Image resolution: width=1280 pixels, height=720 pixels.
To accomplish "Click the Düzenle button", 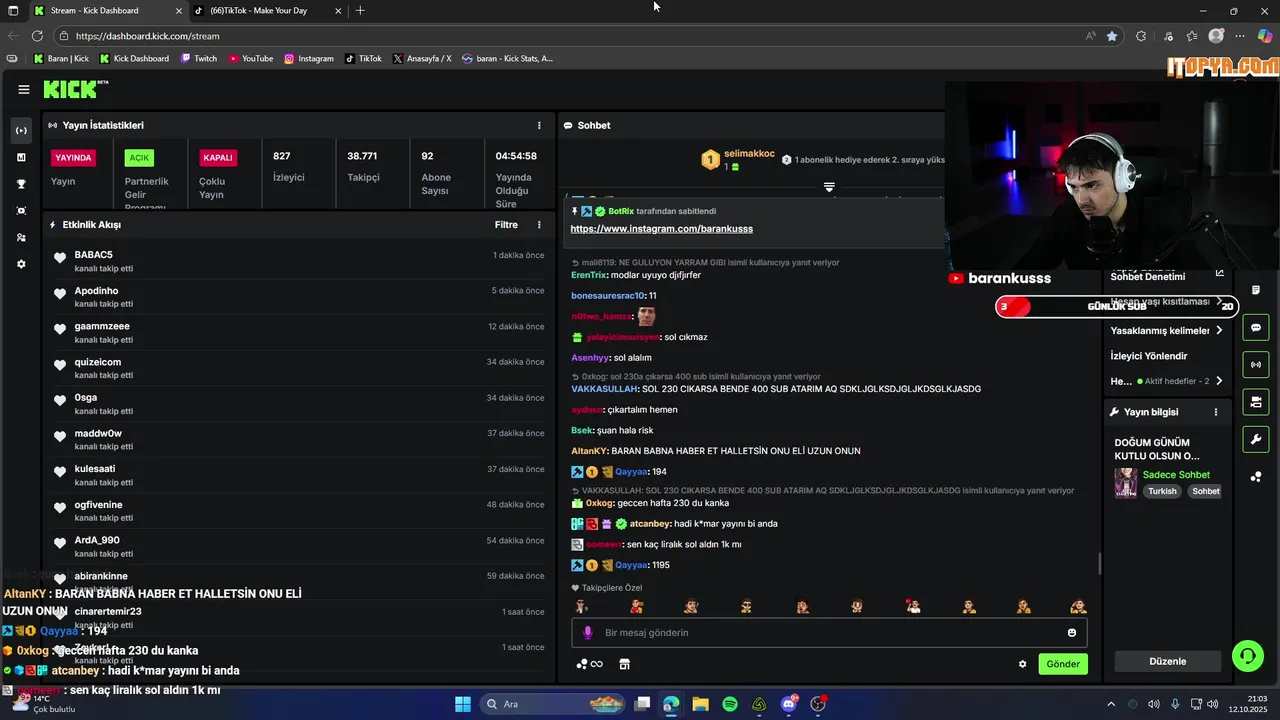I will (x=1168, y=661).
